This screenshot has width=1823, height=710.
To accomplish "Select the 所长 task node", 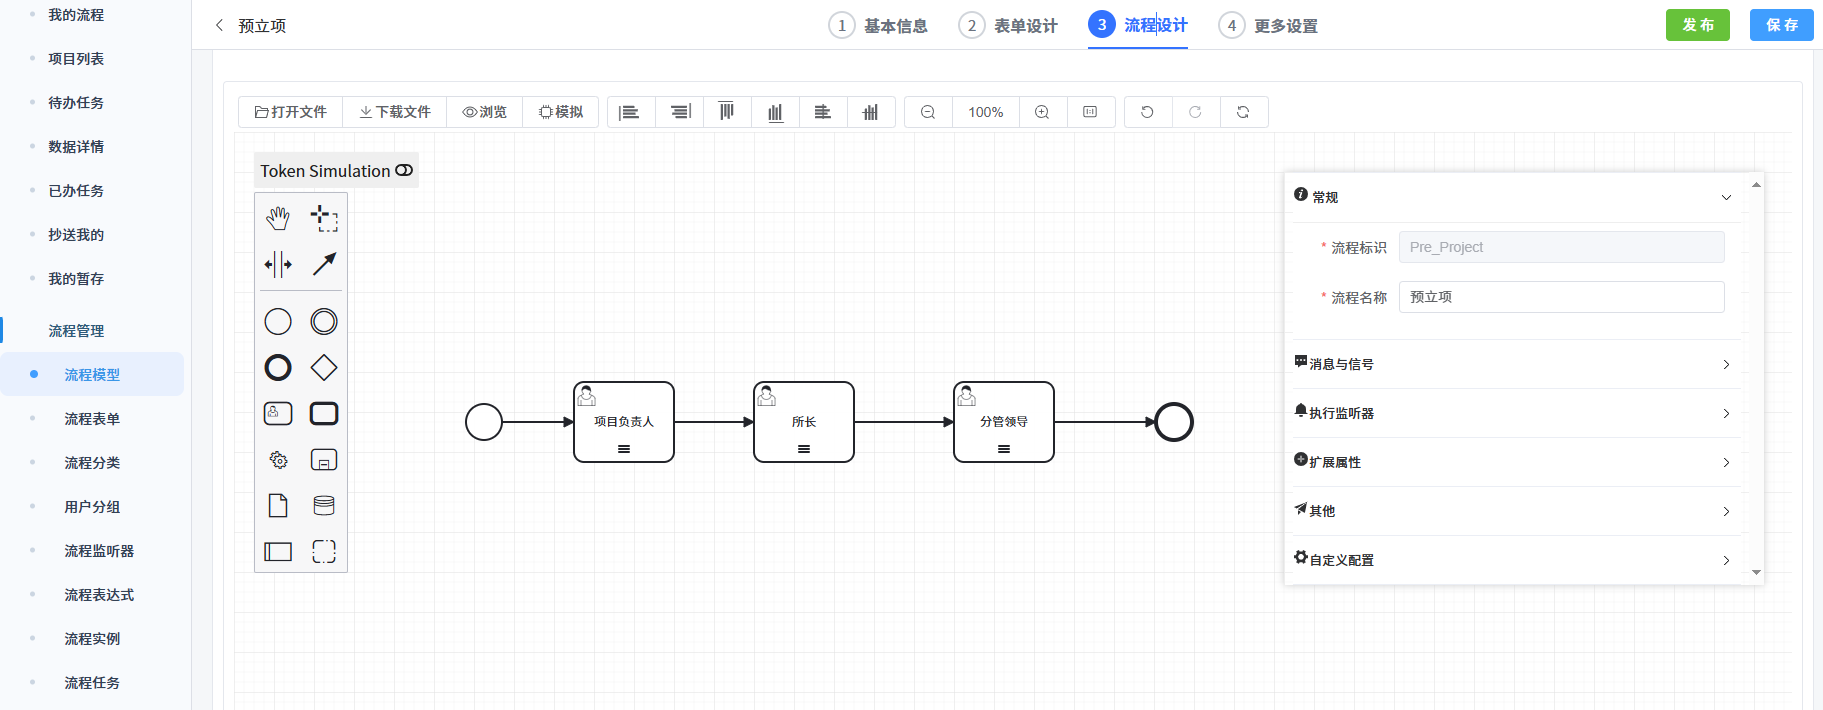I will coord(804,422).
